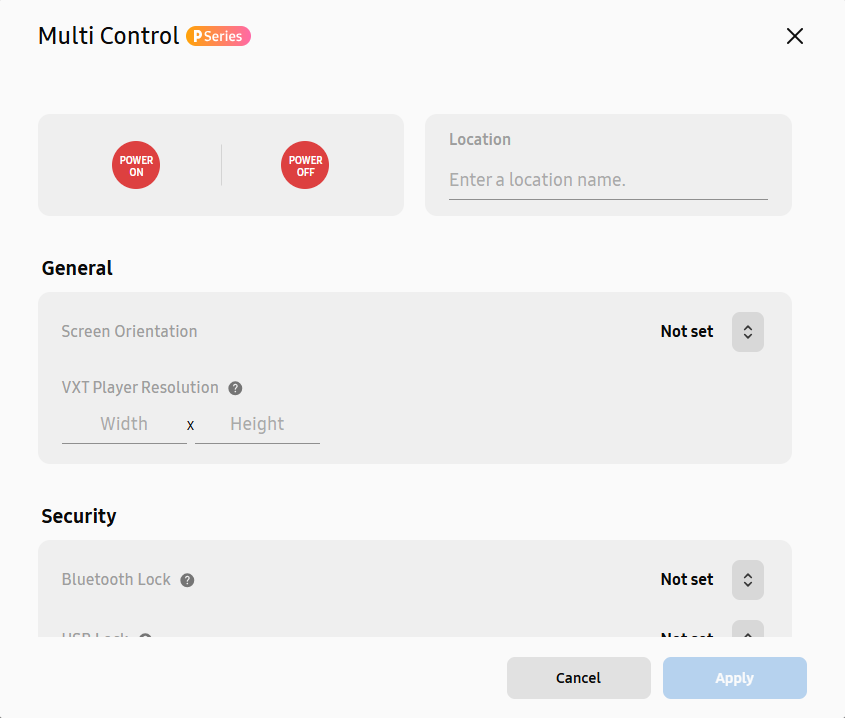Focus the Height resolution field

tap(257, 424)
